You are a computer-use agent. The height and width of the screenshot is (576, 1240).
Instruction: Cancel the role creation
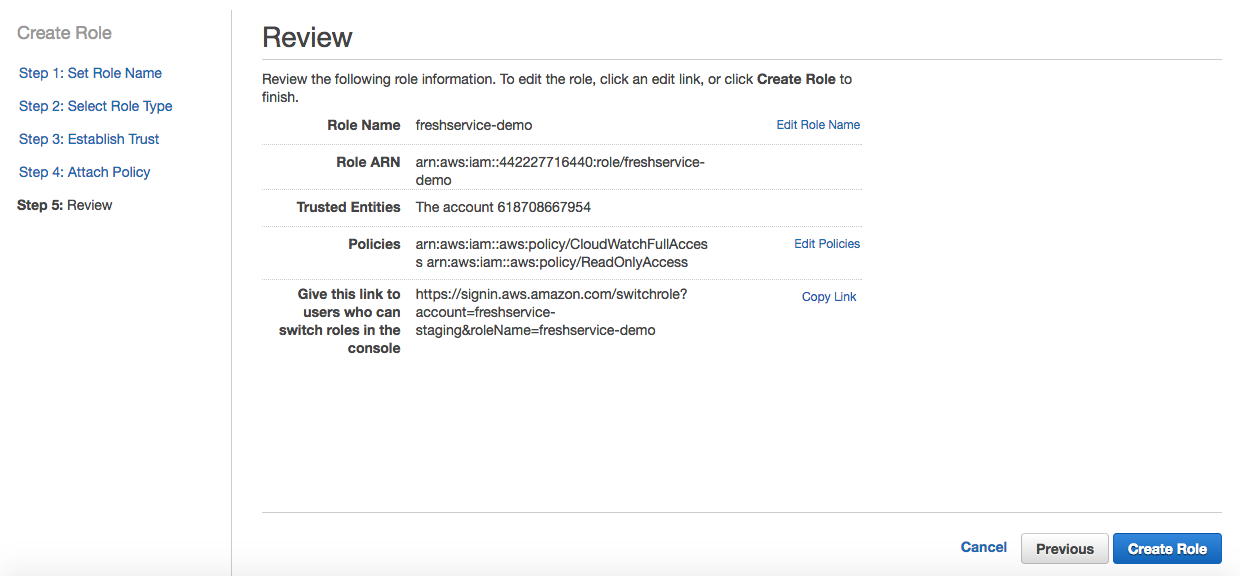click(983, 547)
